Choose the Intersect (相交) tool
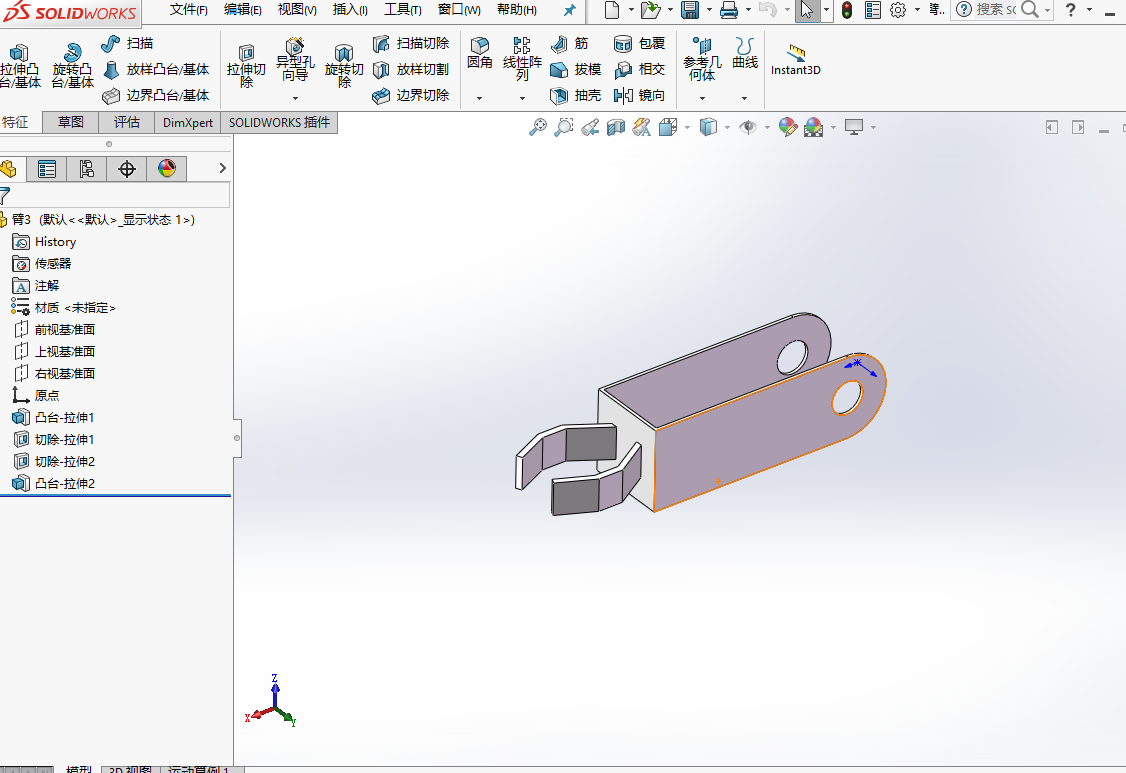1126x773 pixels. tap(639, 70)
